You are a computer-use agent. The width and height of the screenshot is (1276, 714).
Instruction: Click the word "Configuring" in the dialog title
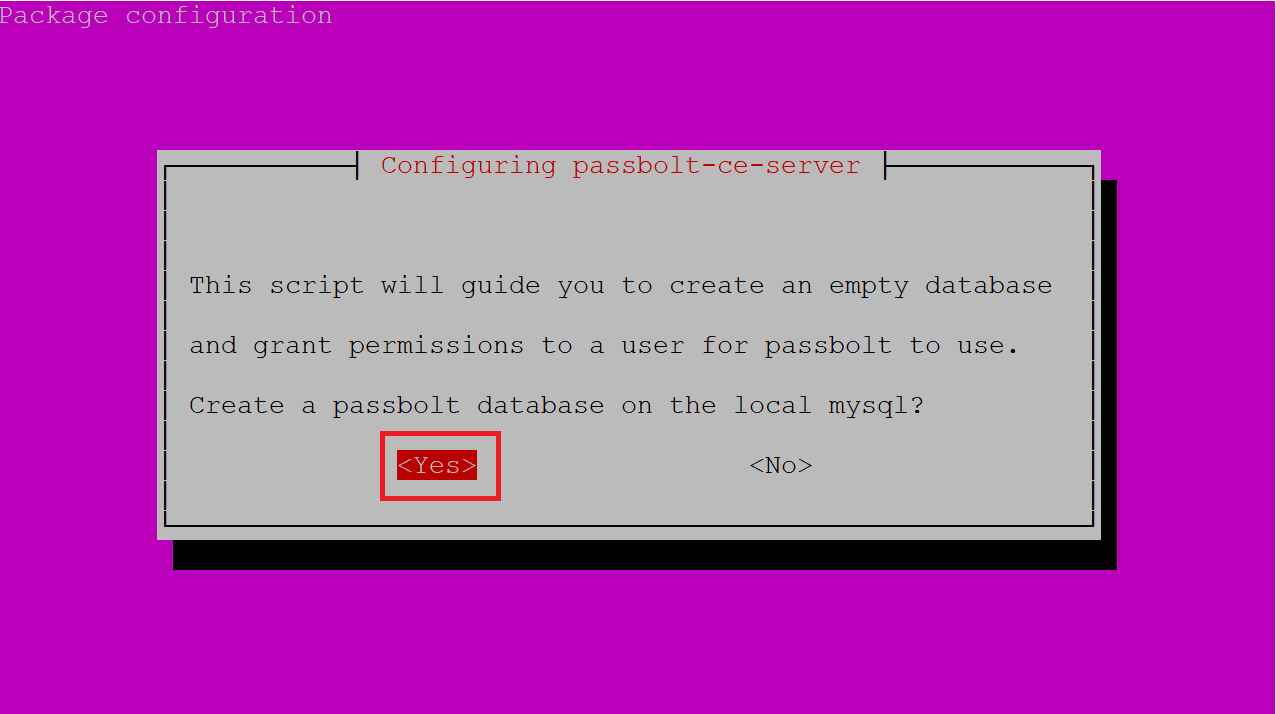468,165
